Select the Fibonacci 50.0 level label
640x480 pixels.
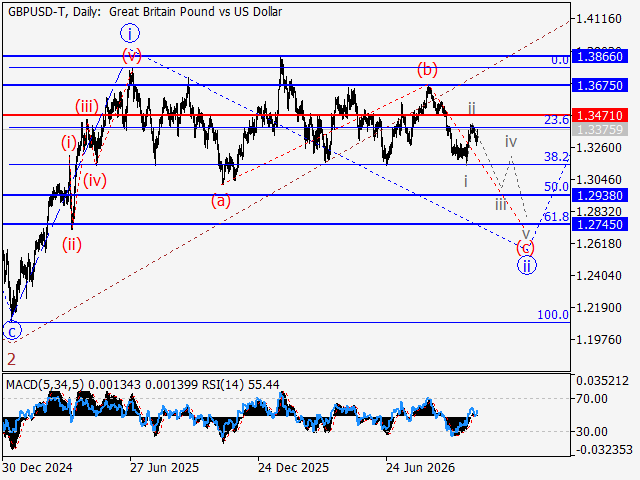coord(556,187)
